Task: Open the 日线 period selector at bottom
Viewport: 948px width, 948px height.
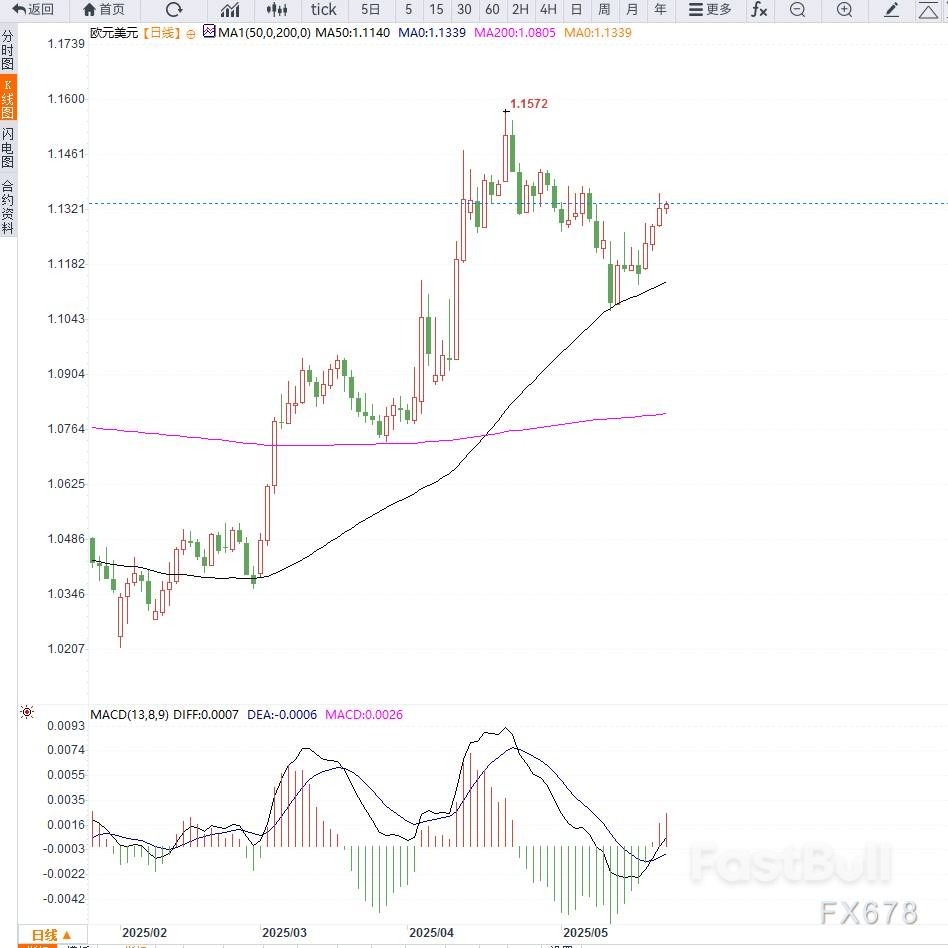Action: [x=50, y=935]
